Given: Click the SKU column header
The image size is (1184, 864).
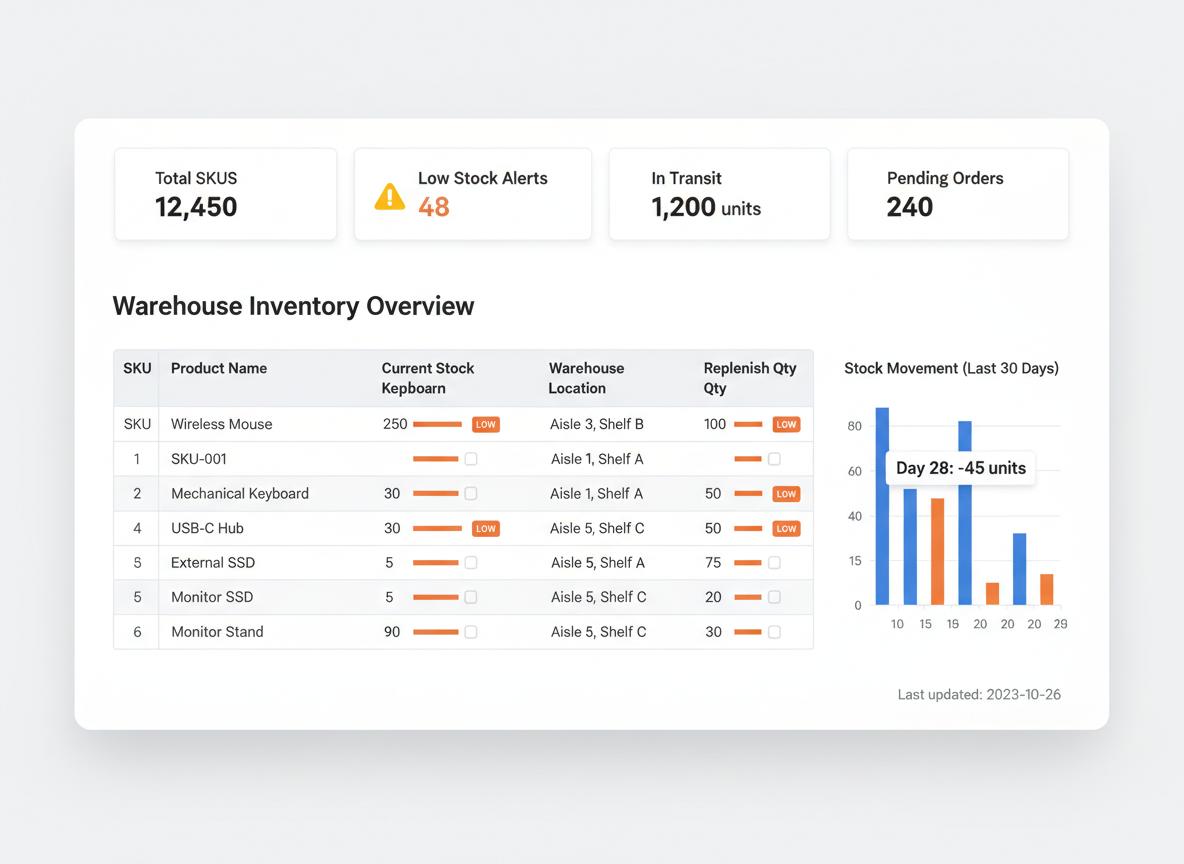Looking at the screenshot, I should [137, 369].
